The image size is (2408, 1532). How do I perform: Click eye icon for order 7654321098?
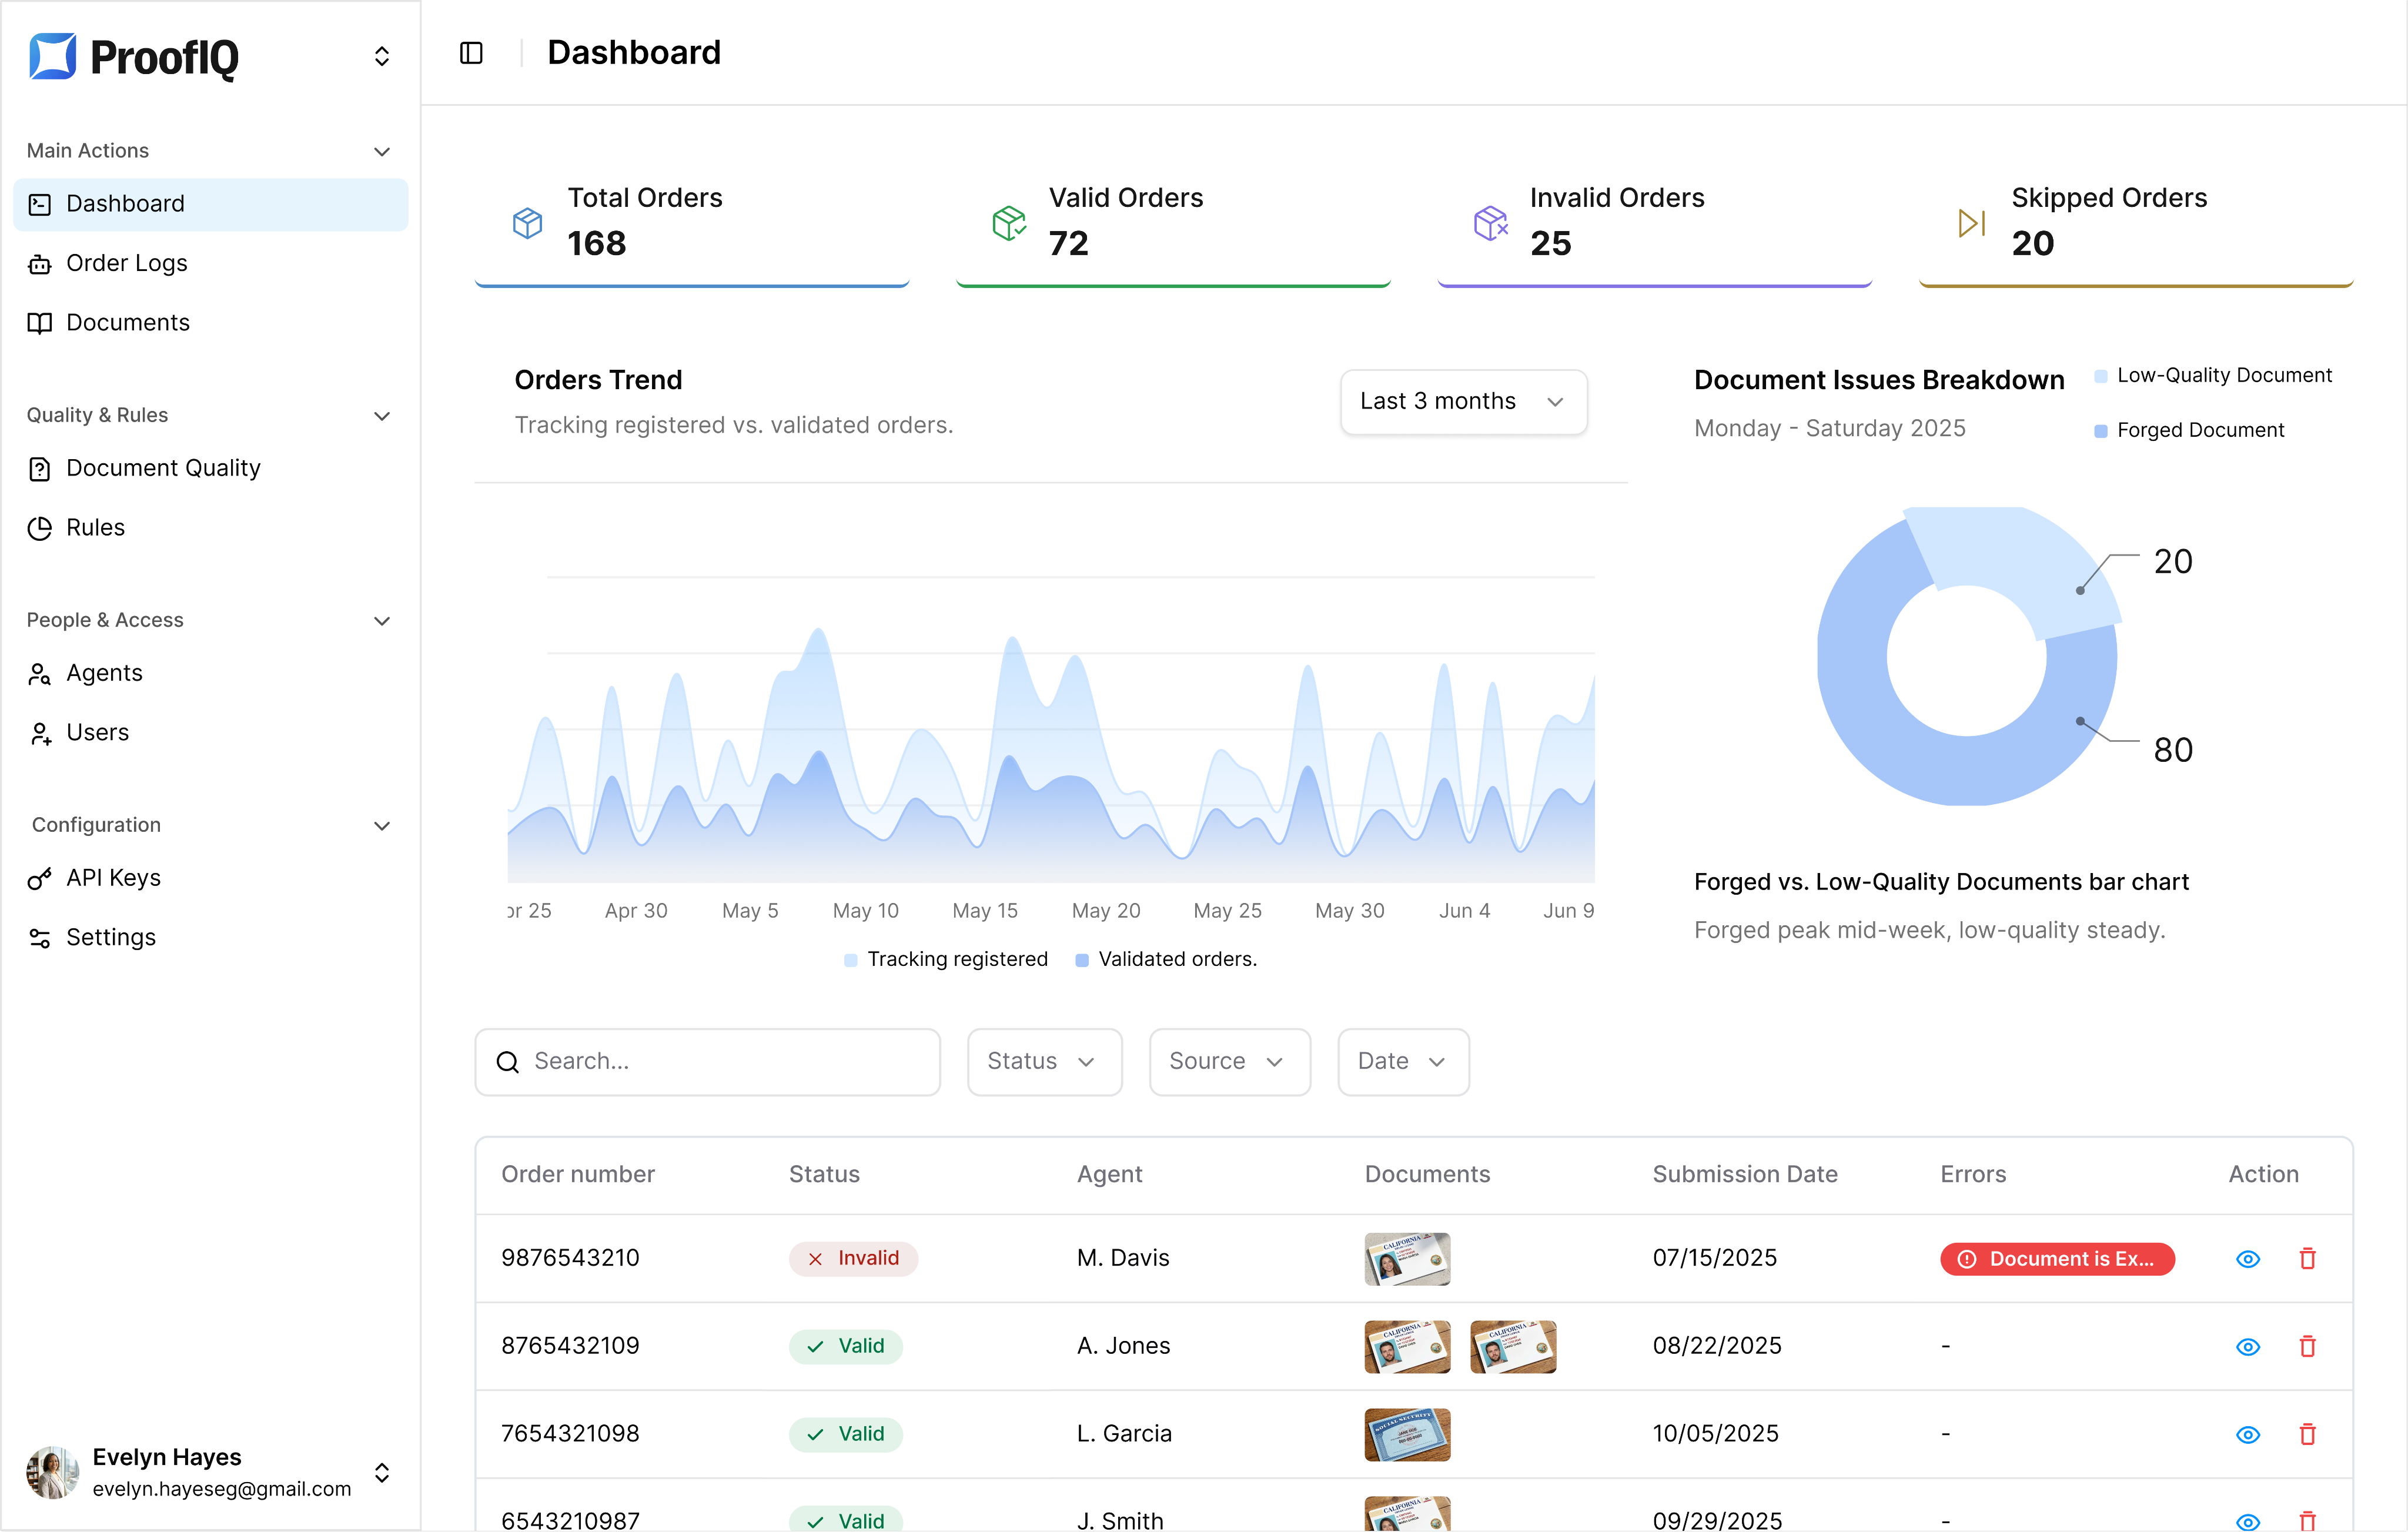pos(2247,1434)
